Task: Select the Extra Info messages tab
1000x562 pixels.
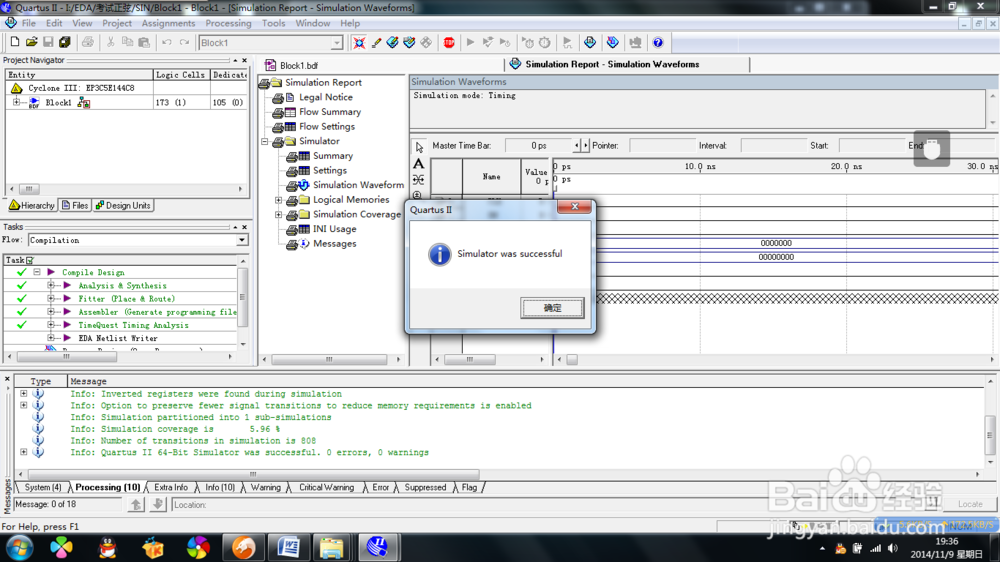Action: click(x=171, y=487)
